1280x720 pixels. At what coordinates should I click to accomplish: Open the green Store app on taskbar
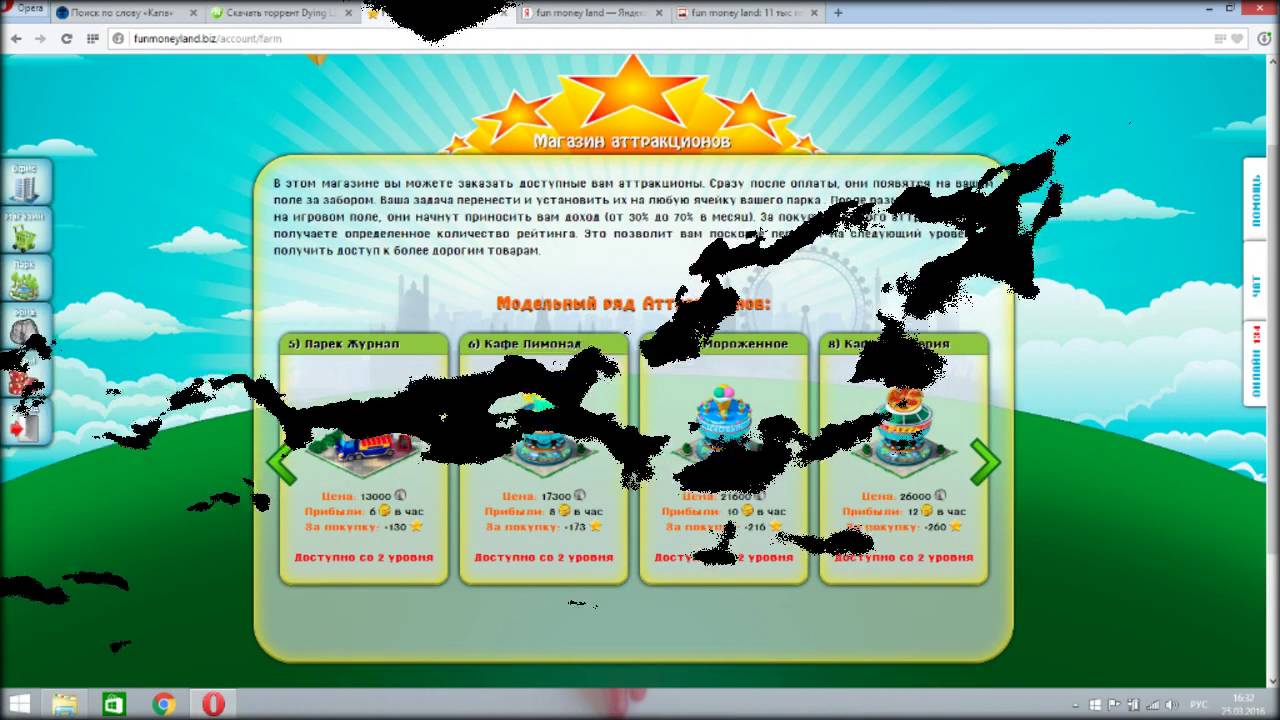tap(114, 703)
